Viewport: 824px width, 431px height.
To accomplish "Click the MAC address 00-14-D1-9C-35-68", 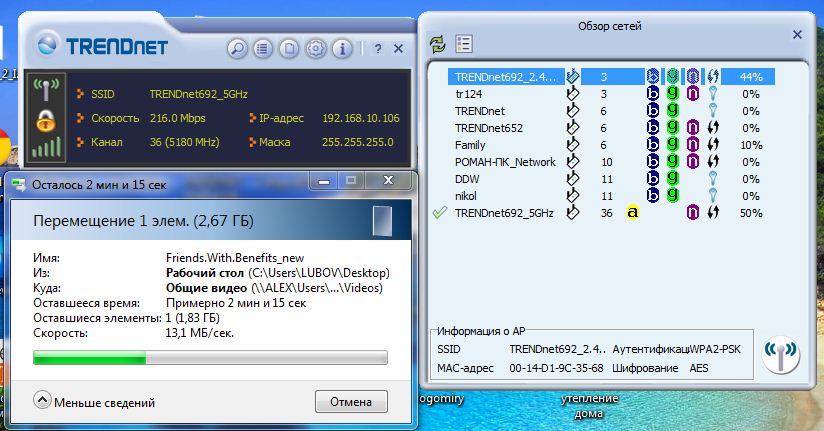I will 556,368.
